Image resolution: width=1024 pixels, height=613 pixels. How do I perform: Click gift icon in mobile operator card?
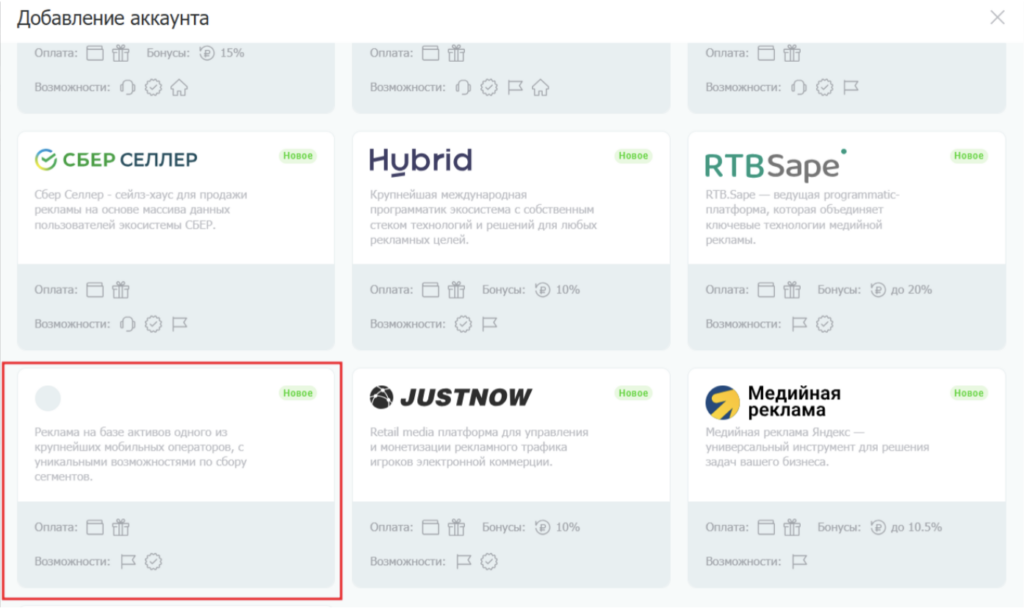click(121, 527)
